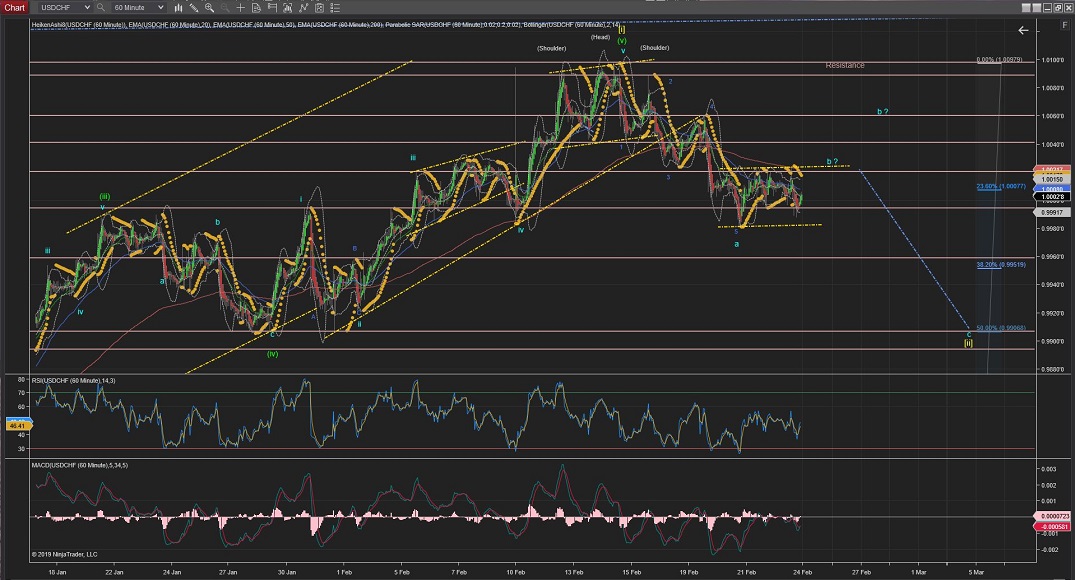Click the red -0.000581 MACD value marker
This screenshot has height=580, width=1075.
(1054, 527)
